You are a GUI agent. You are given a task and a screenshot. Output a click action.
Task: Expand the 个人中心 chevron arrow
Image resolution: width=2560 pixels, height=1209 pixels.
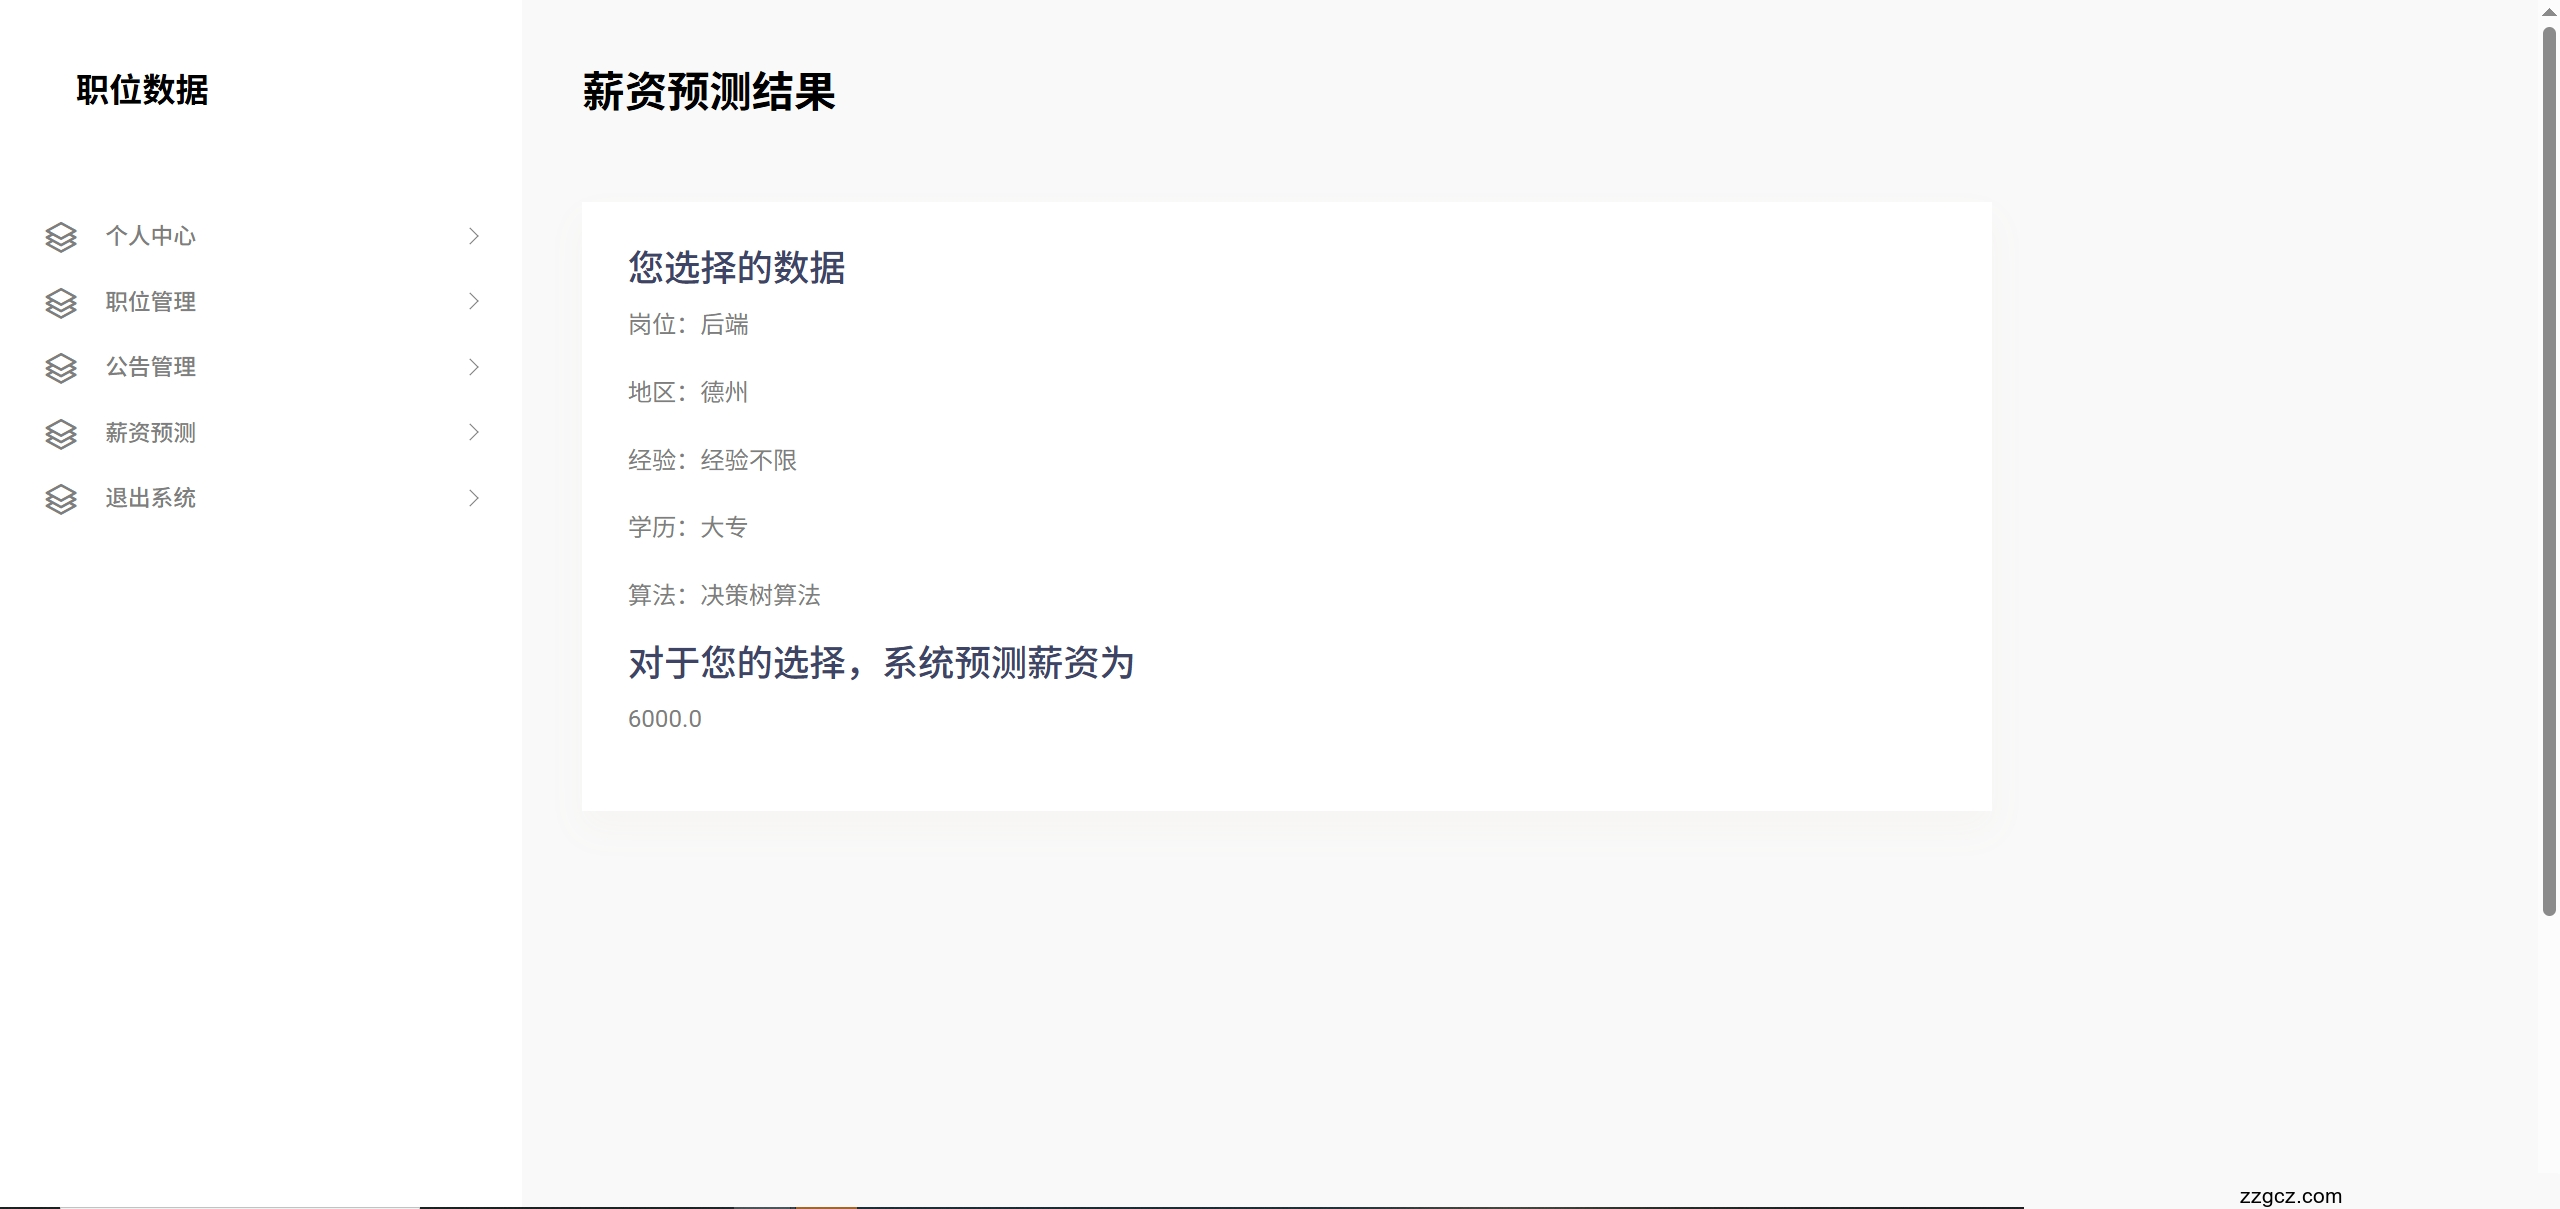[474, 236]
